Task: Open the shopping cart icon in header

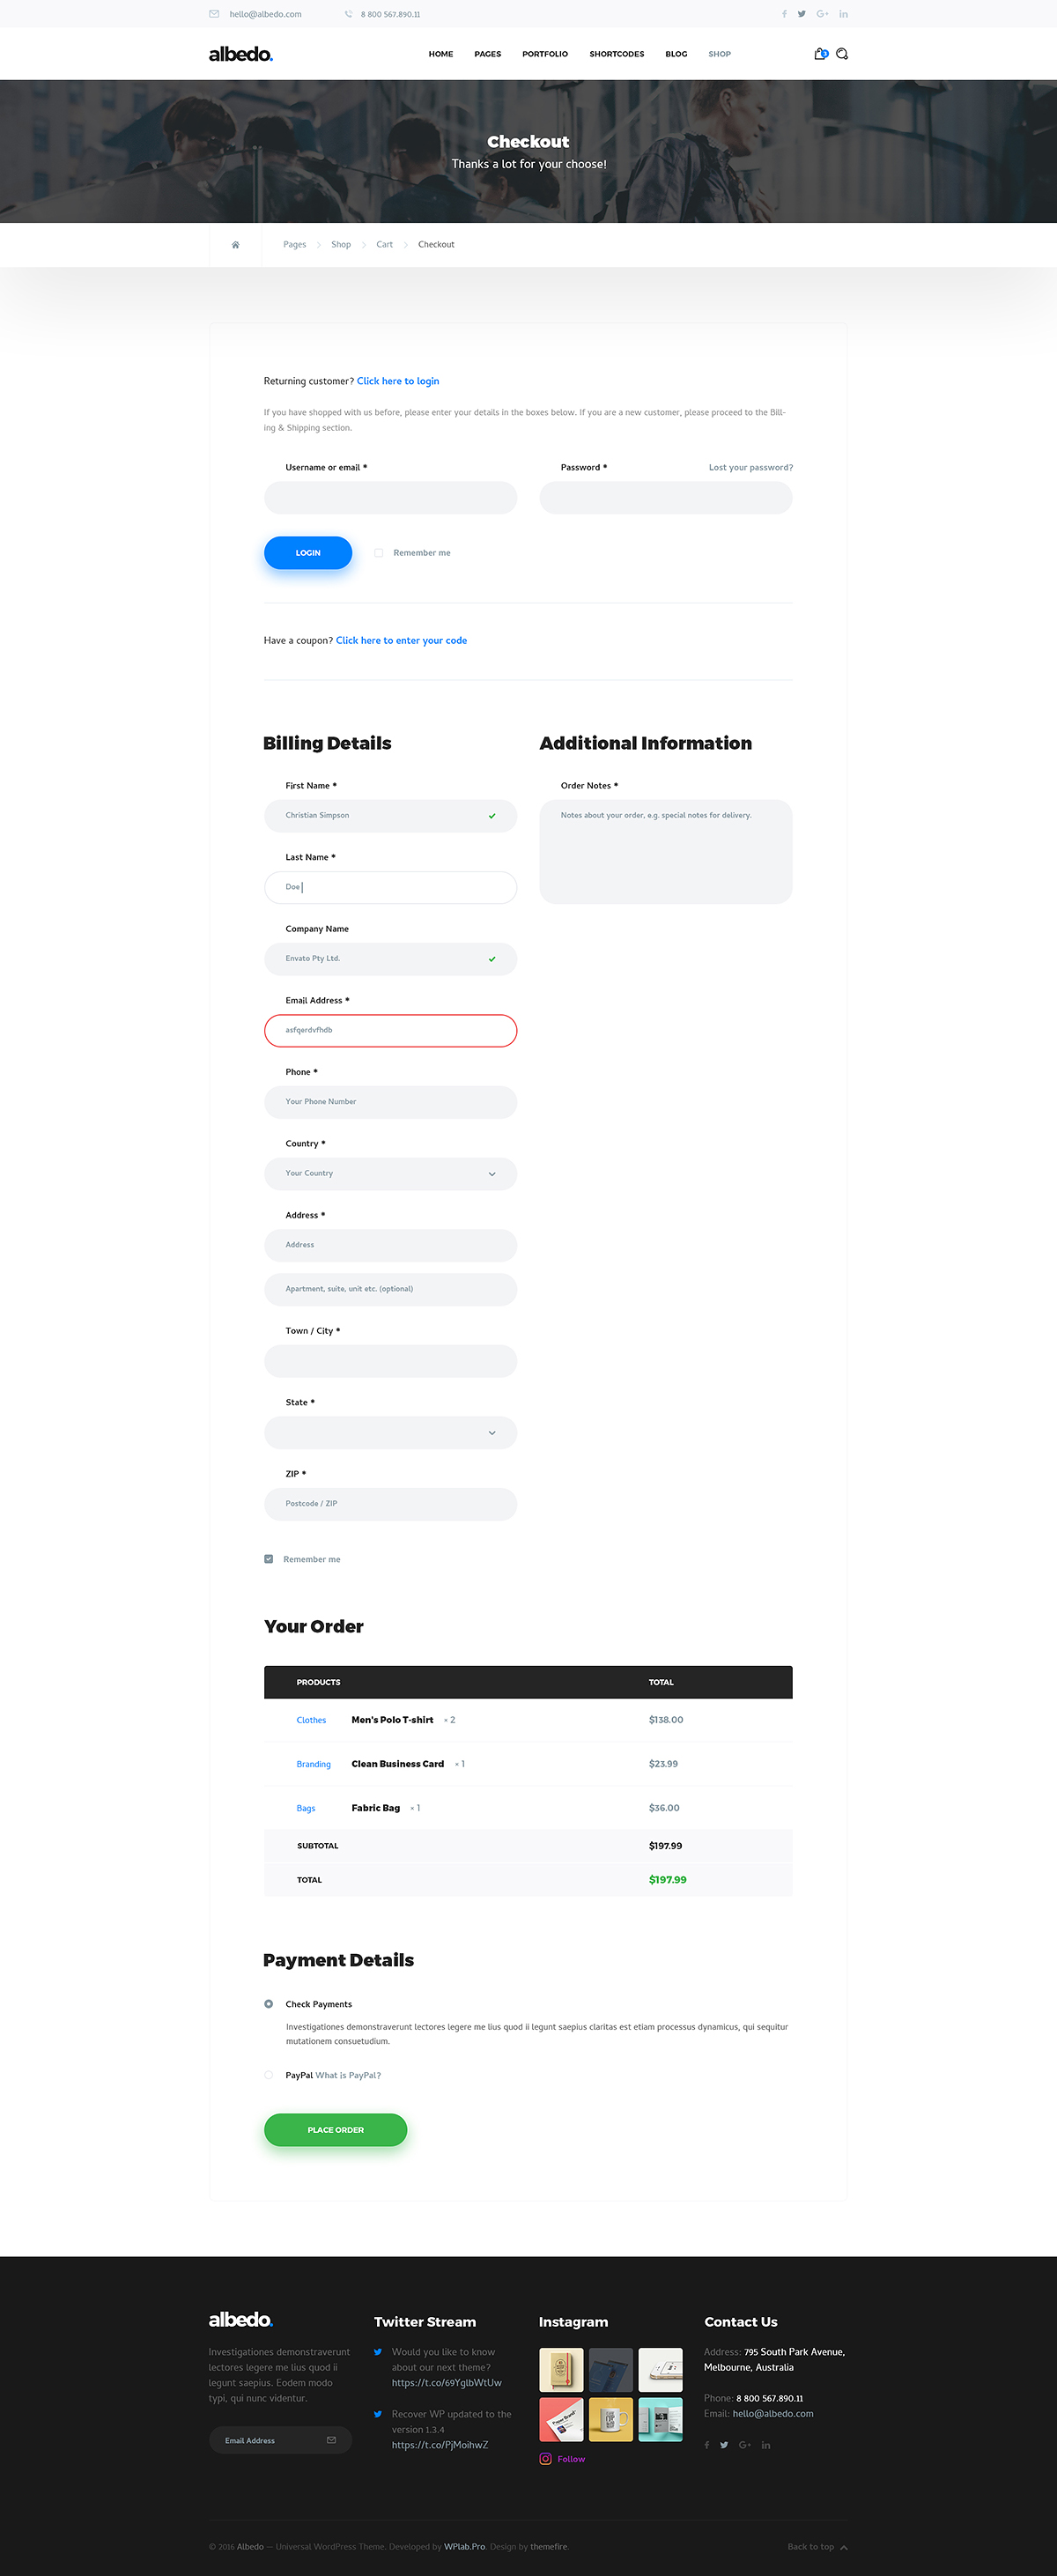Action: click(820, 54)
